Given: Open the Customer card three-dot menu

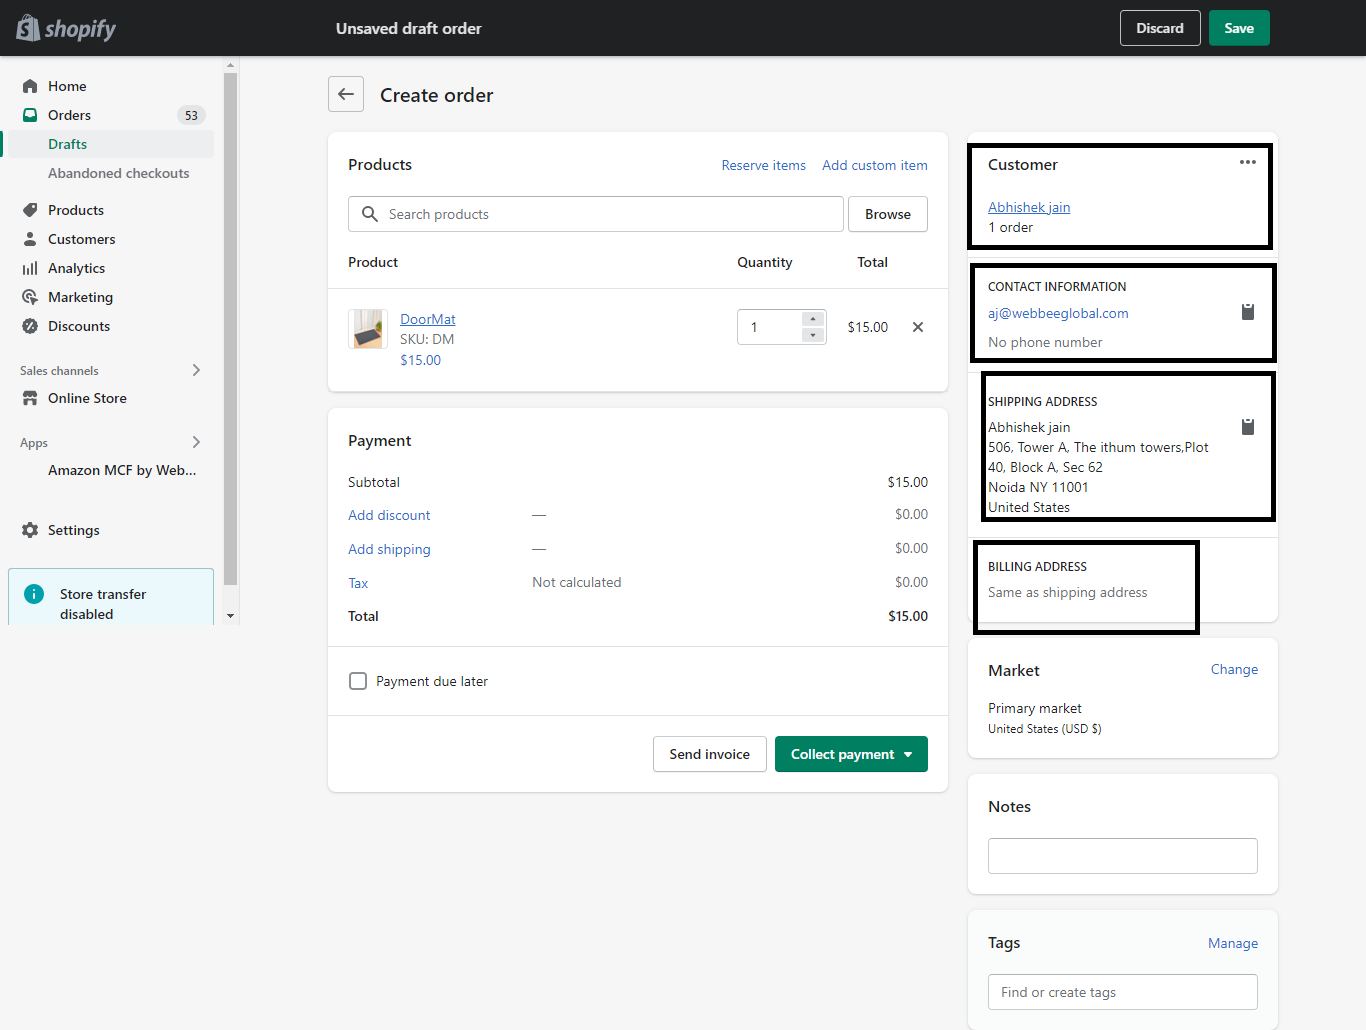Looking at the screenshot, I should 1247,161.
